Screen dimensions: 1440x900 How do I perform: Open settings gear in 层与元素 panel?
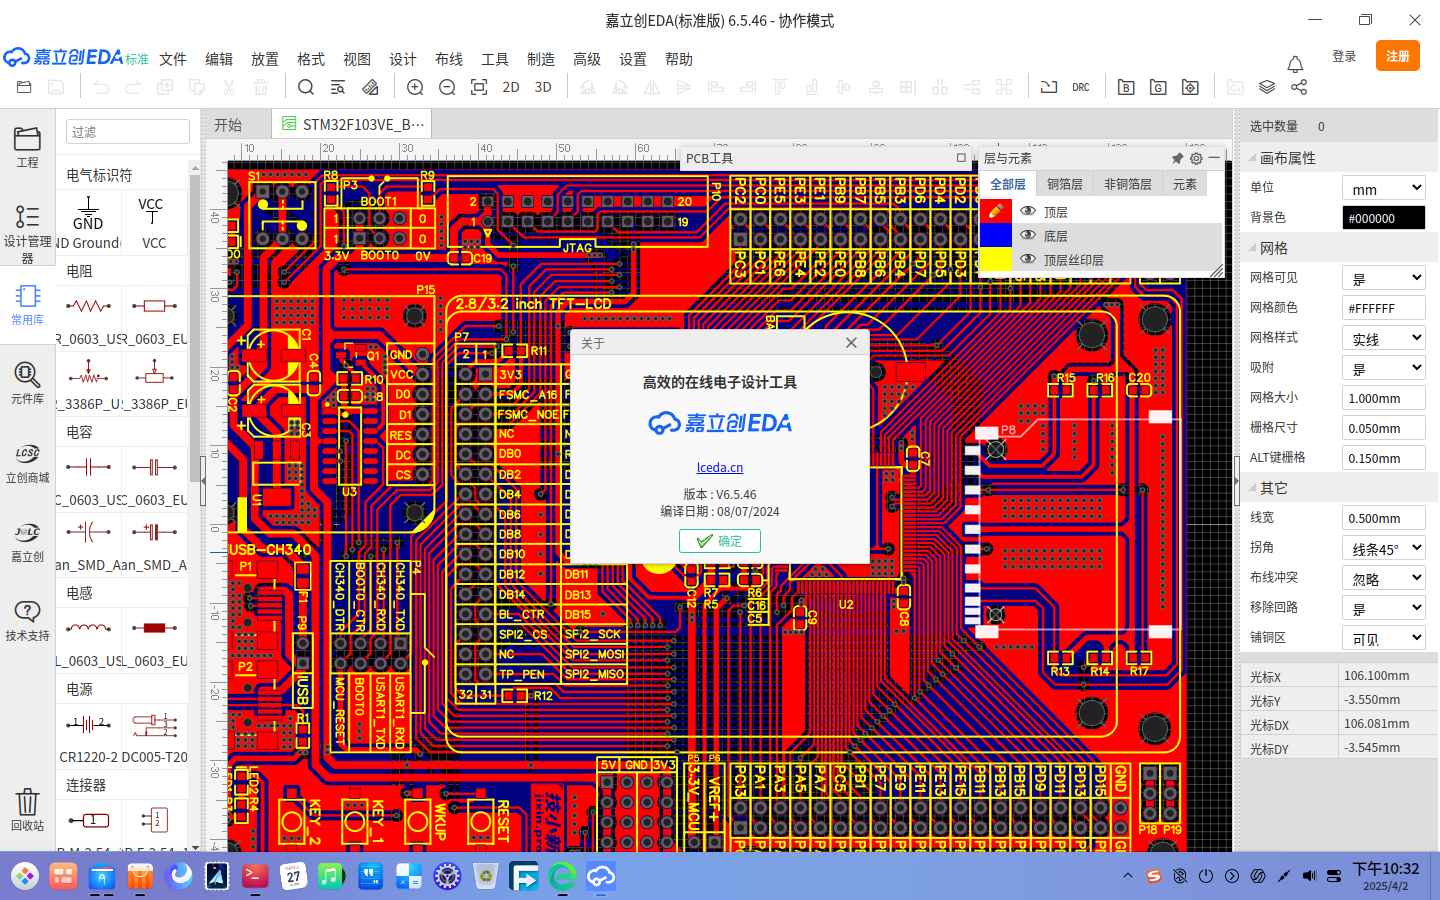[x=1196, y=158]
